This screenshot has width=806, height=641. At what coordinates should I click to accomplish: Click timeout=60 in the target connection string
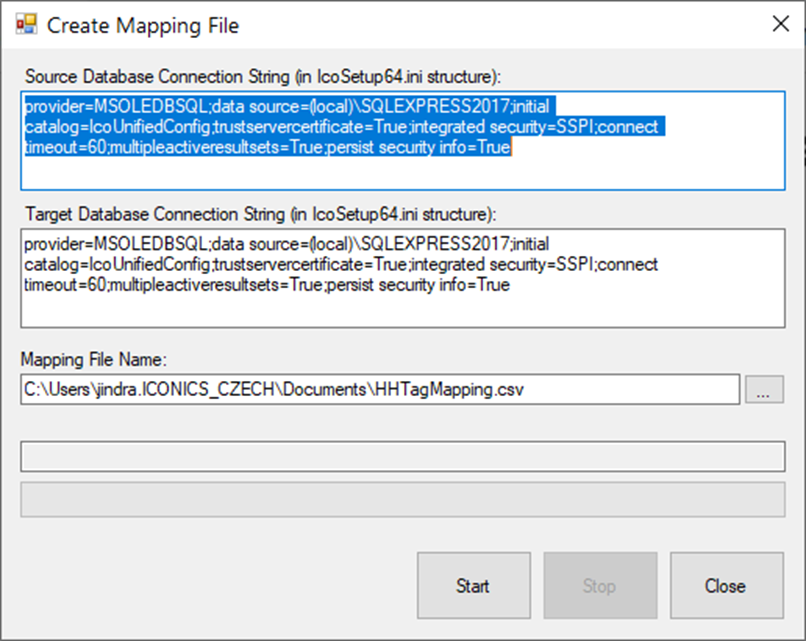(x=65, y=285)
